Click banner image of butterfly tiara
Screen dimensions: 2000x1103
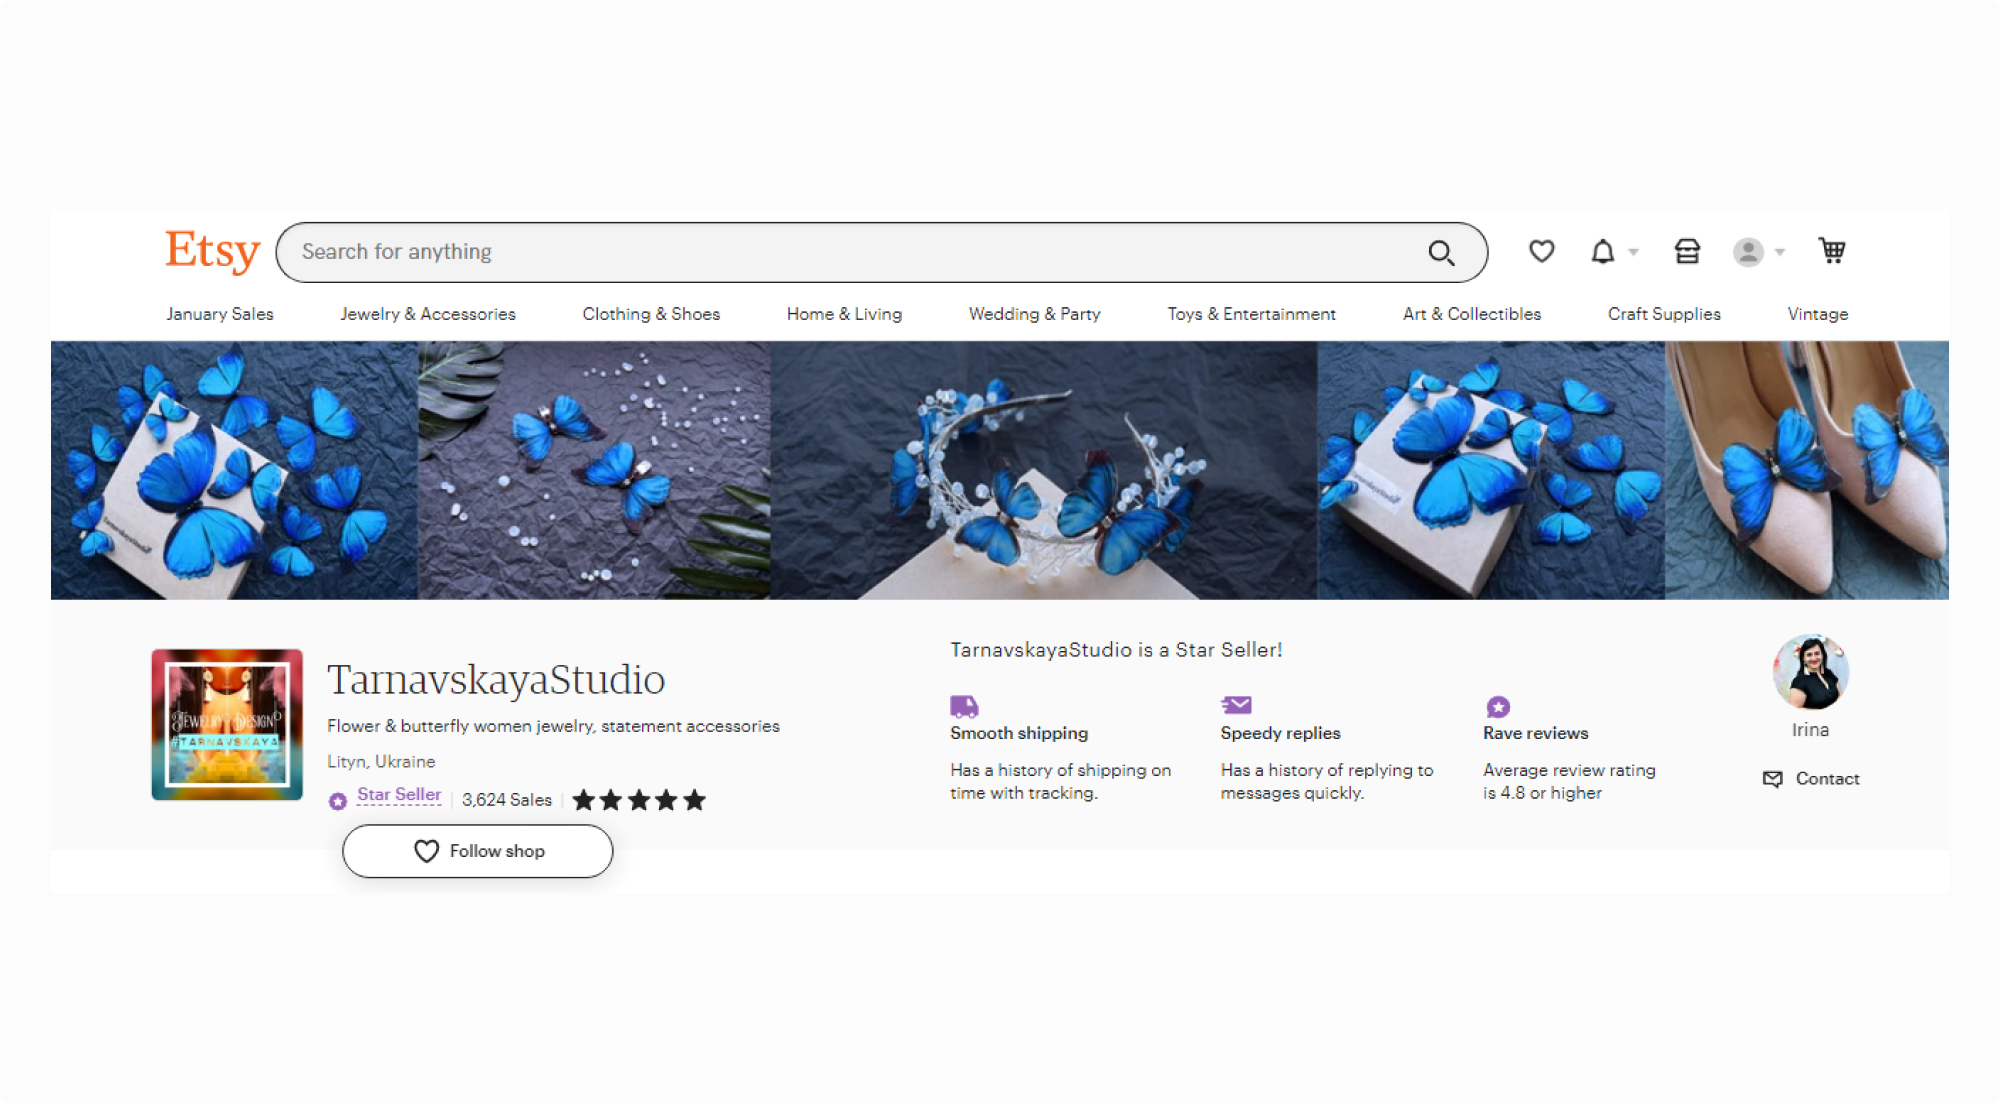click(x=1044, y=470)
